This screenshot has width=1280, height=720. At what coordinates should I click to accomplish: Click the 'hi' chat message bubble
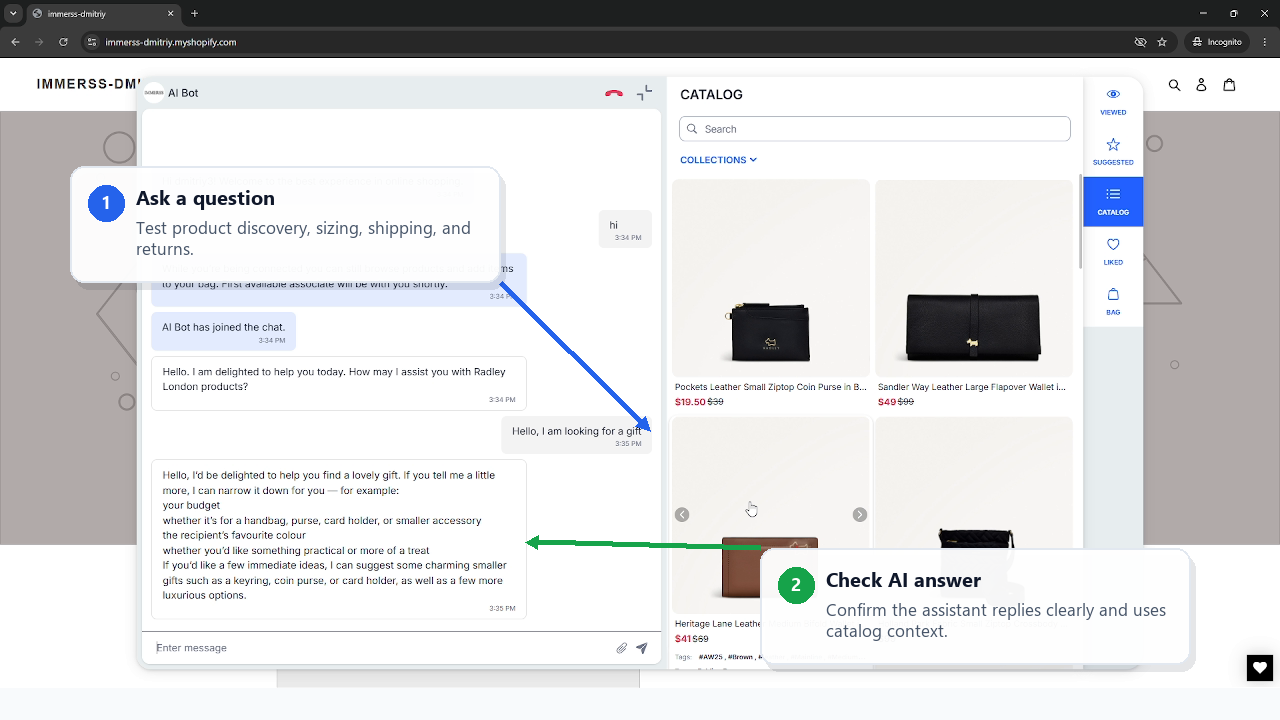point(626,230)
